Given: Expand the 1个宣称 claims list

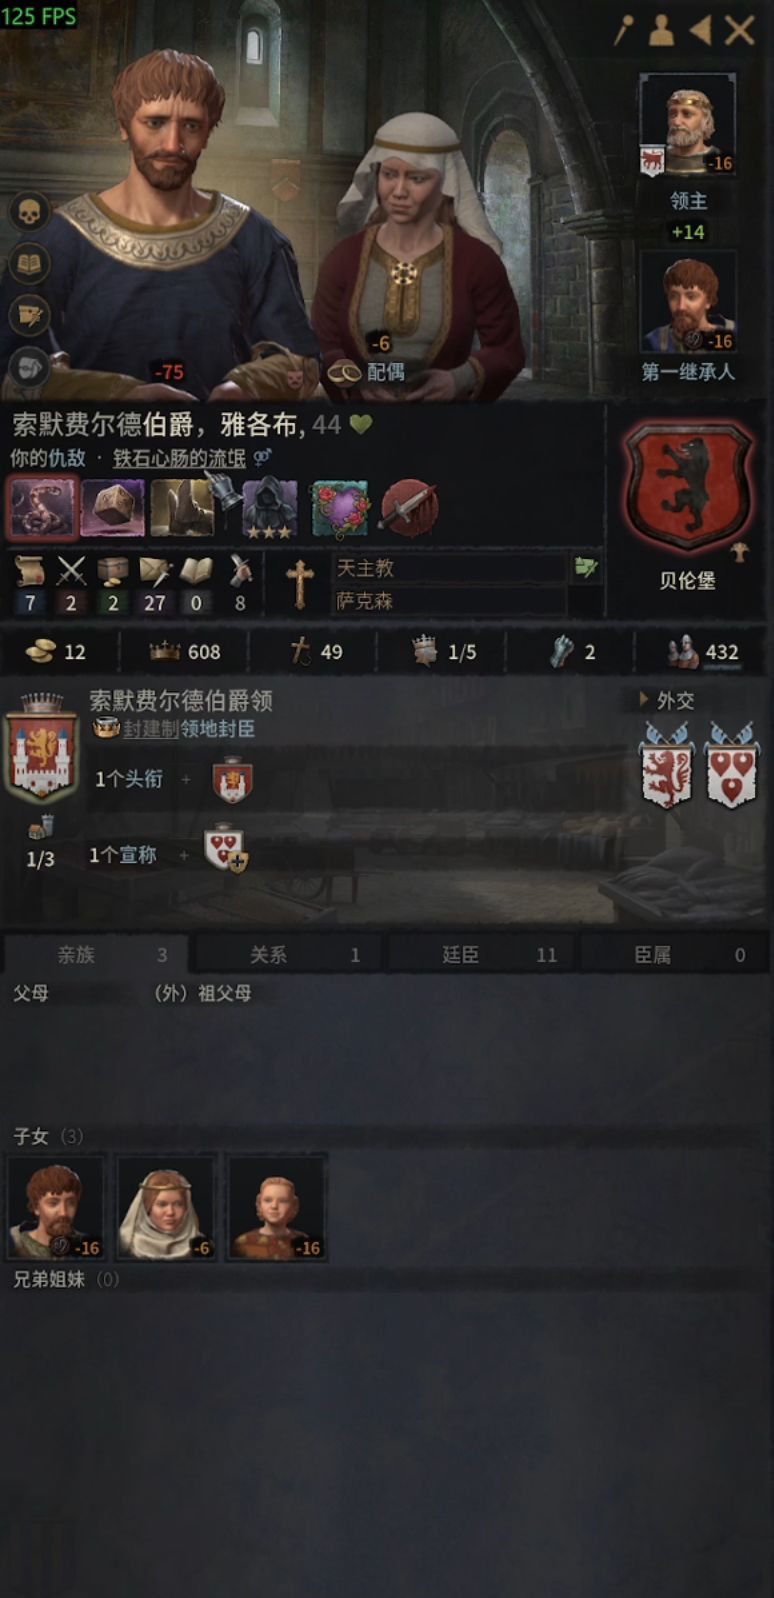Looking at the screenshot, I should pyautogui.click(x=123, y=855).
